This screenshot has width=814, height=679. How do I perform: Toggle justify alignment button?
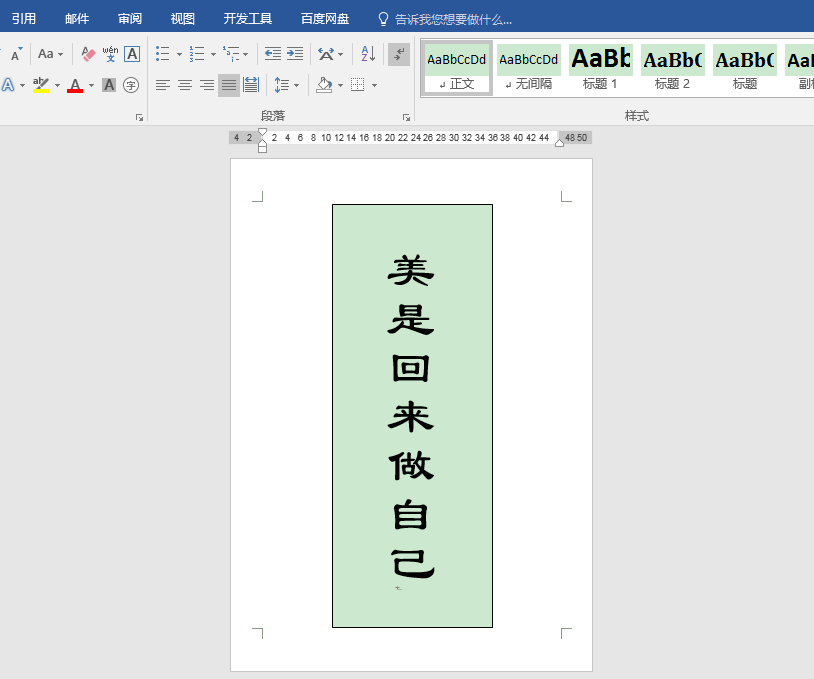coord(229,85)
